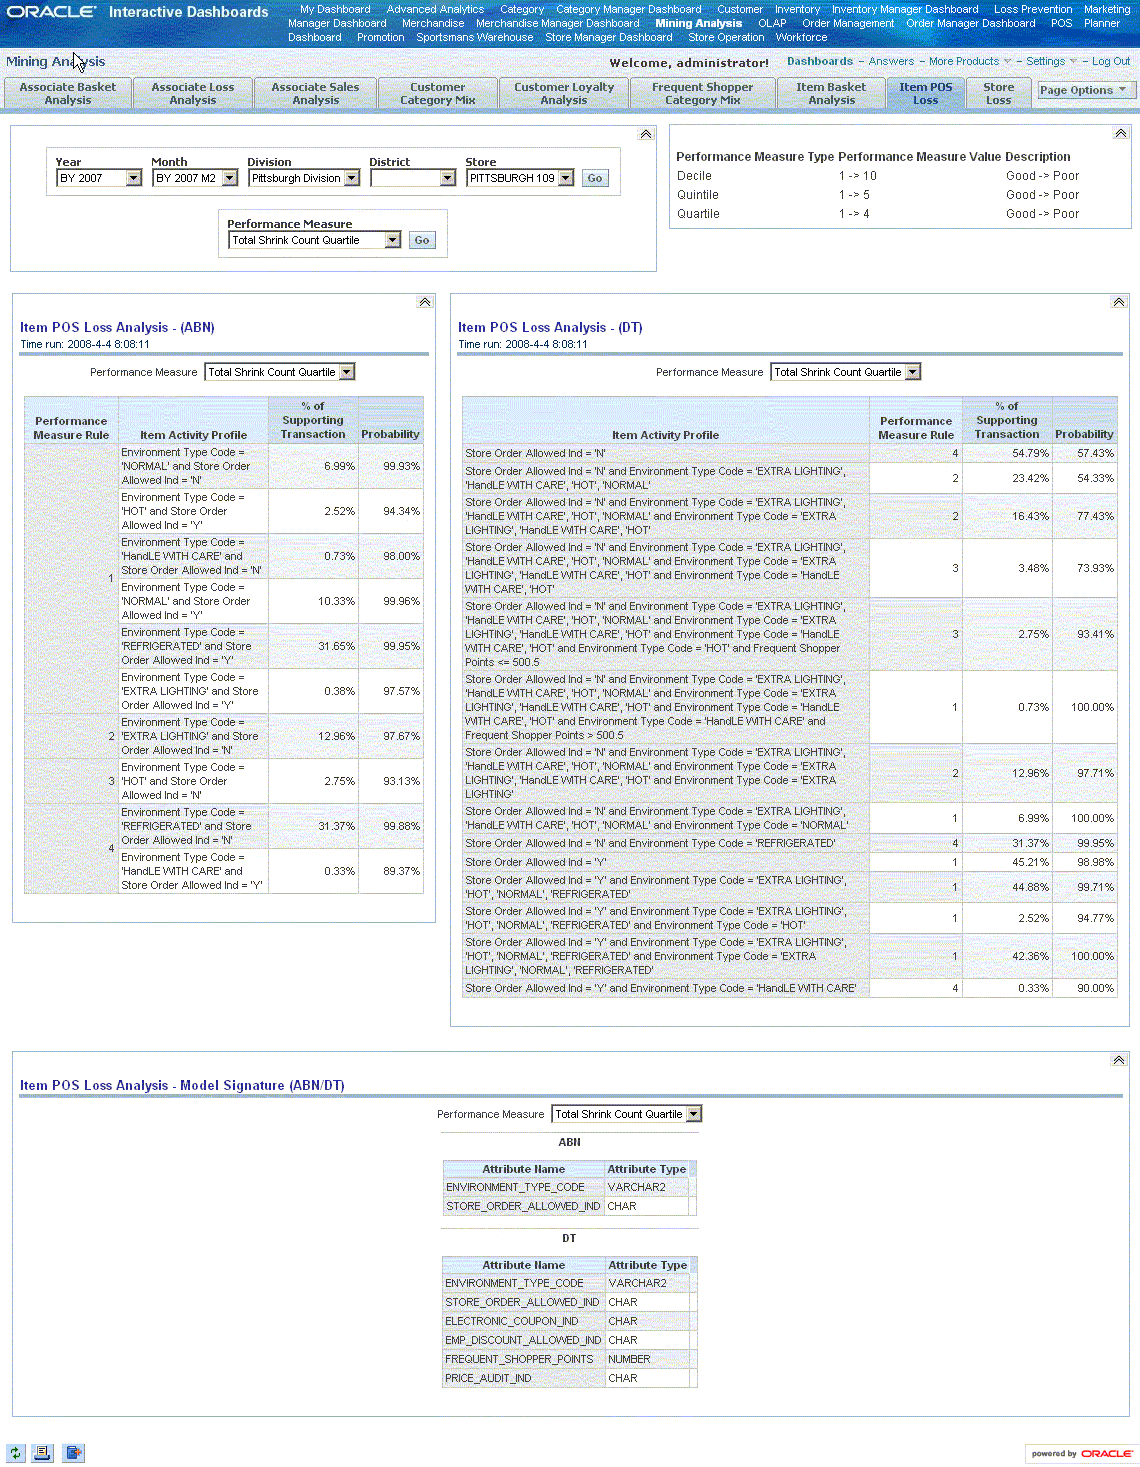Switch to Associate Basket Analysis tab

tap(68, 93)
